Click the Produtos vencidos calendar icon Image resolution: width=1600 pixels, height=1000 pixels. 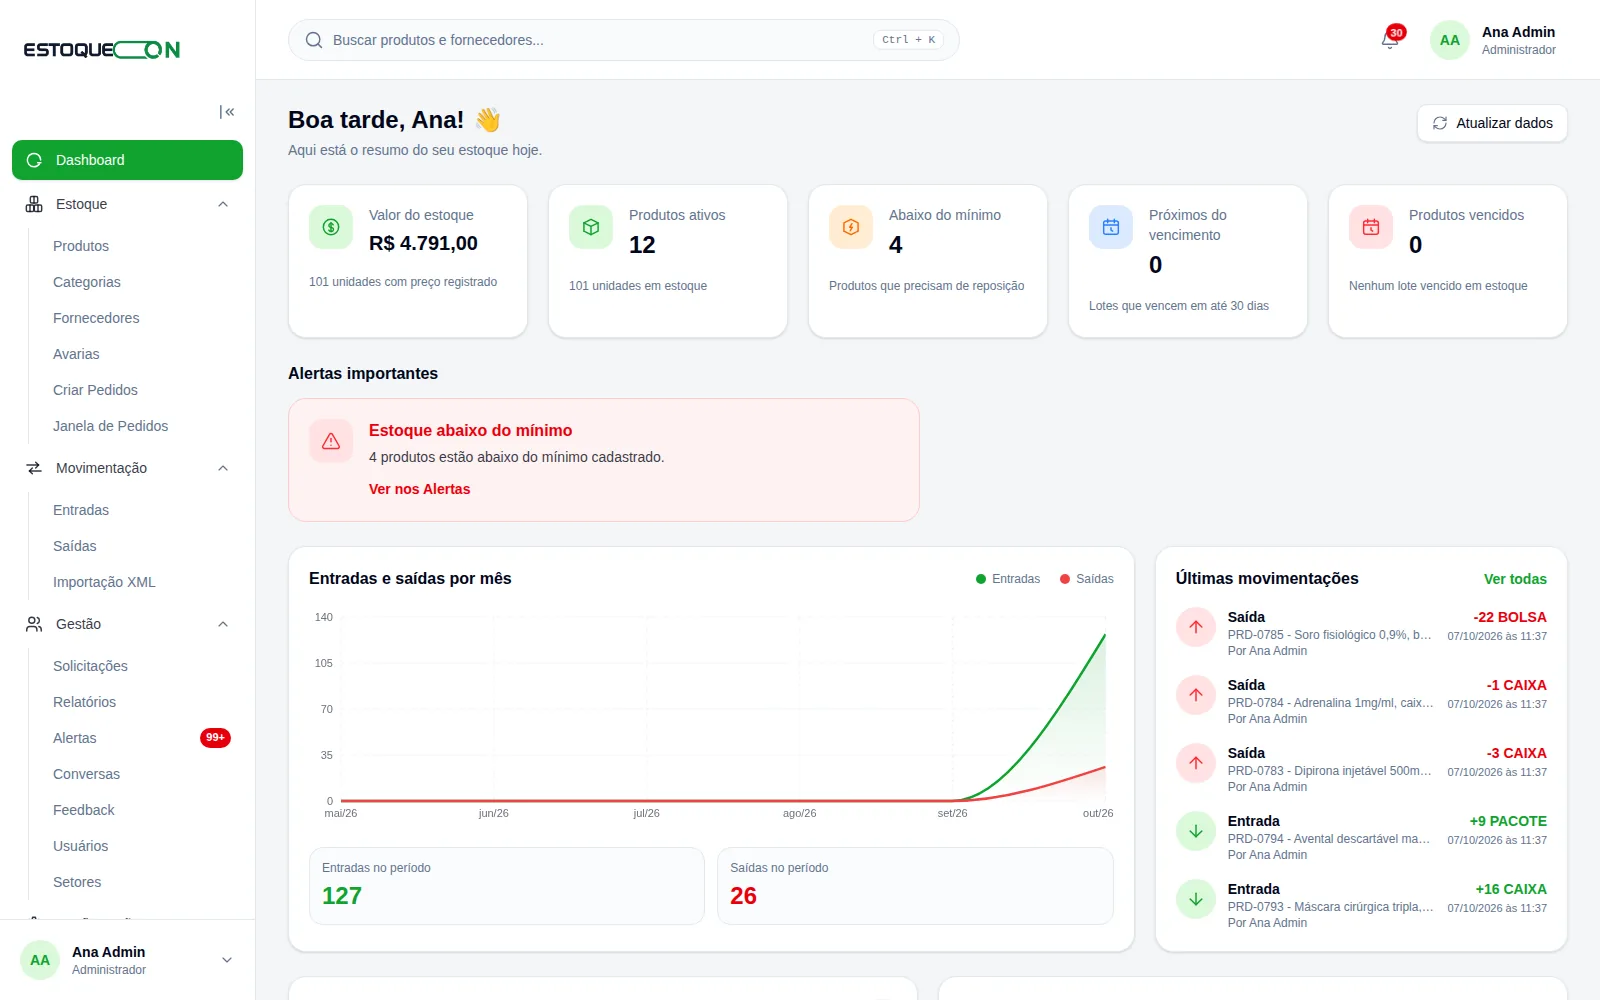1371,227
